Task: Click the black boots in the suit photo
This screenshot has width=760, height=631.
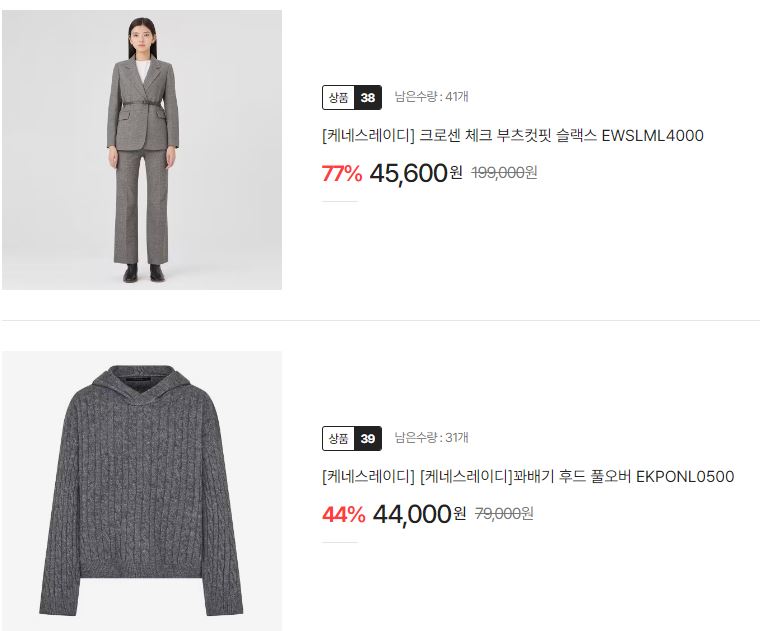Action: coord(143,273)
